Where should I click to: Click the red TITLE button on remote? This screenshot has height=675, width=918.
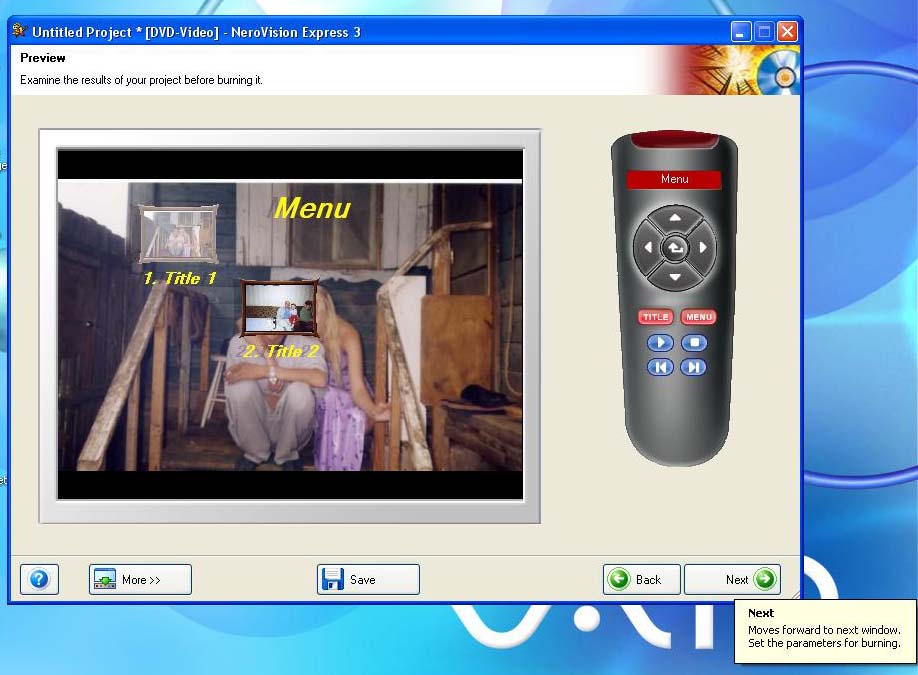pyautogui.click(x=655, y=317)
